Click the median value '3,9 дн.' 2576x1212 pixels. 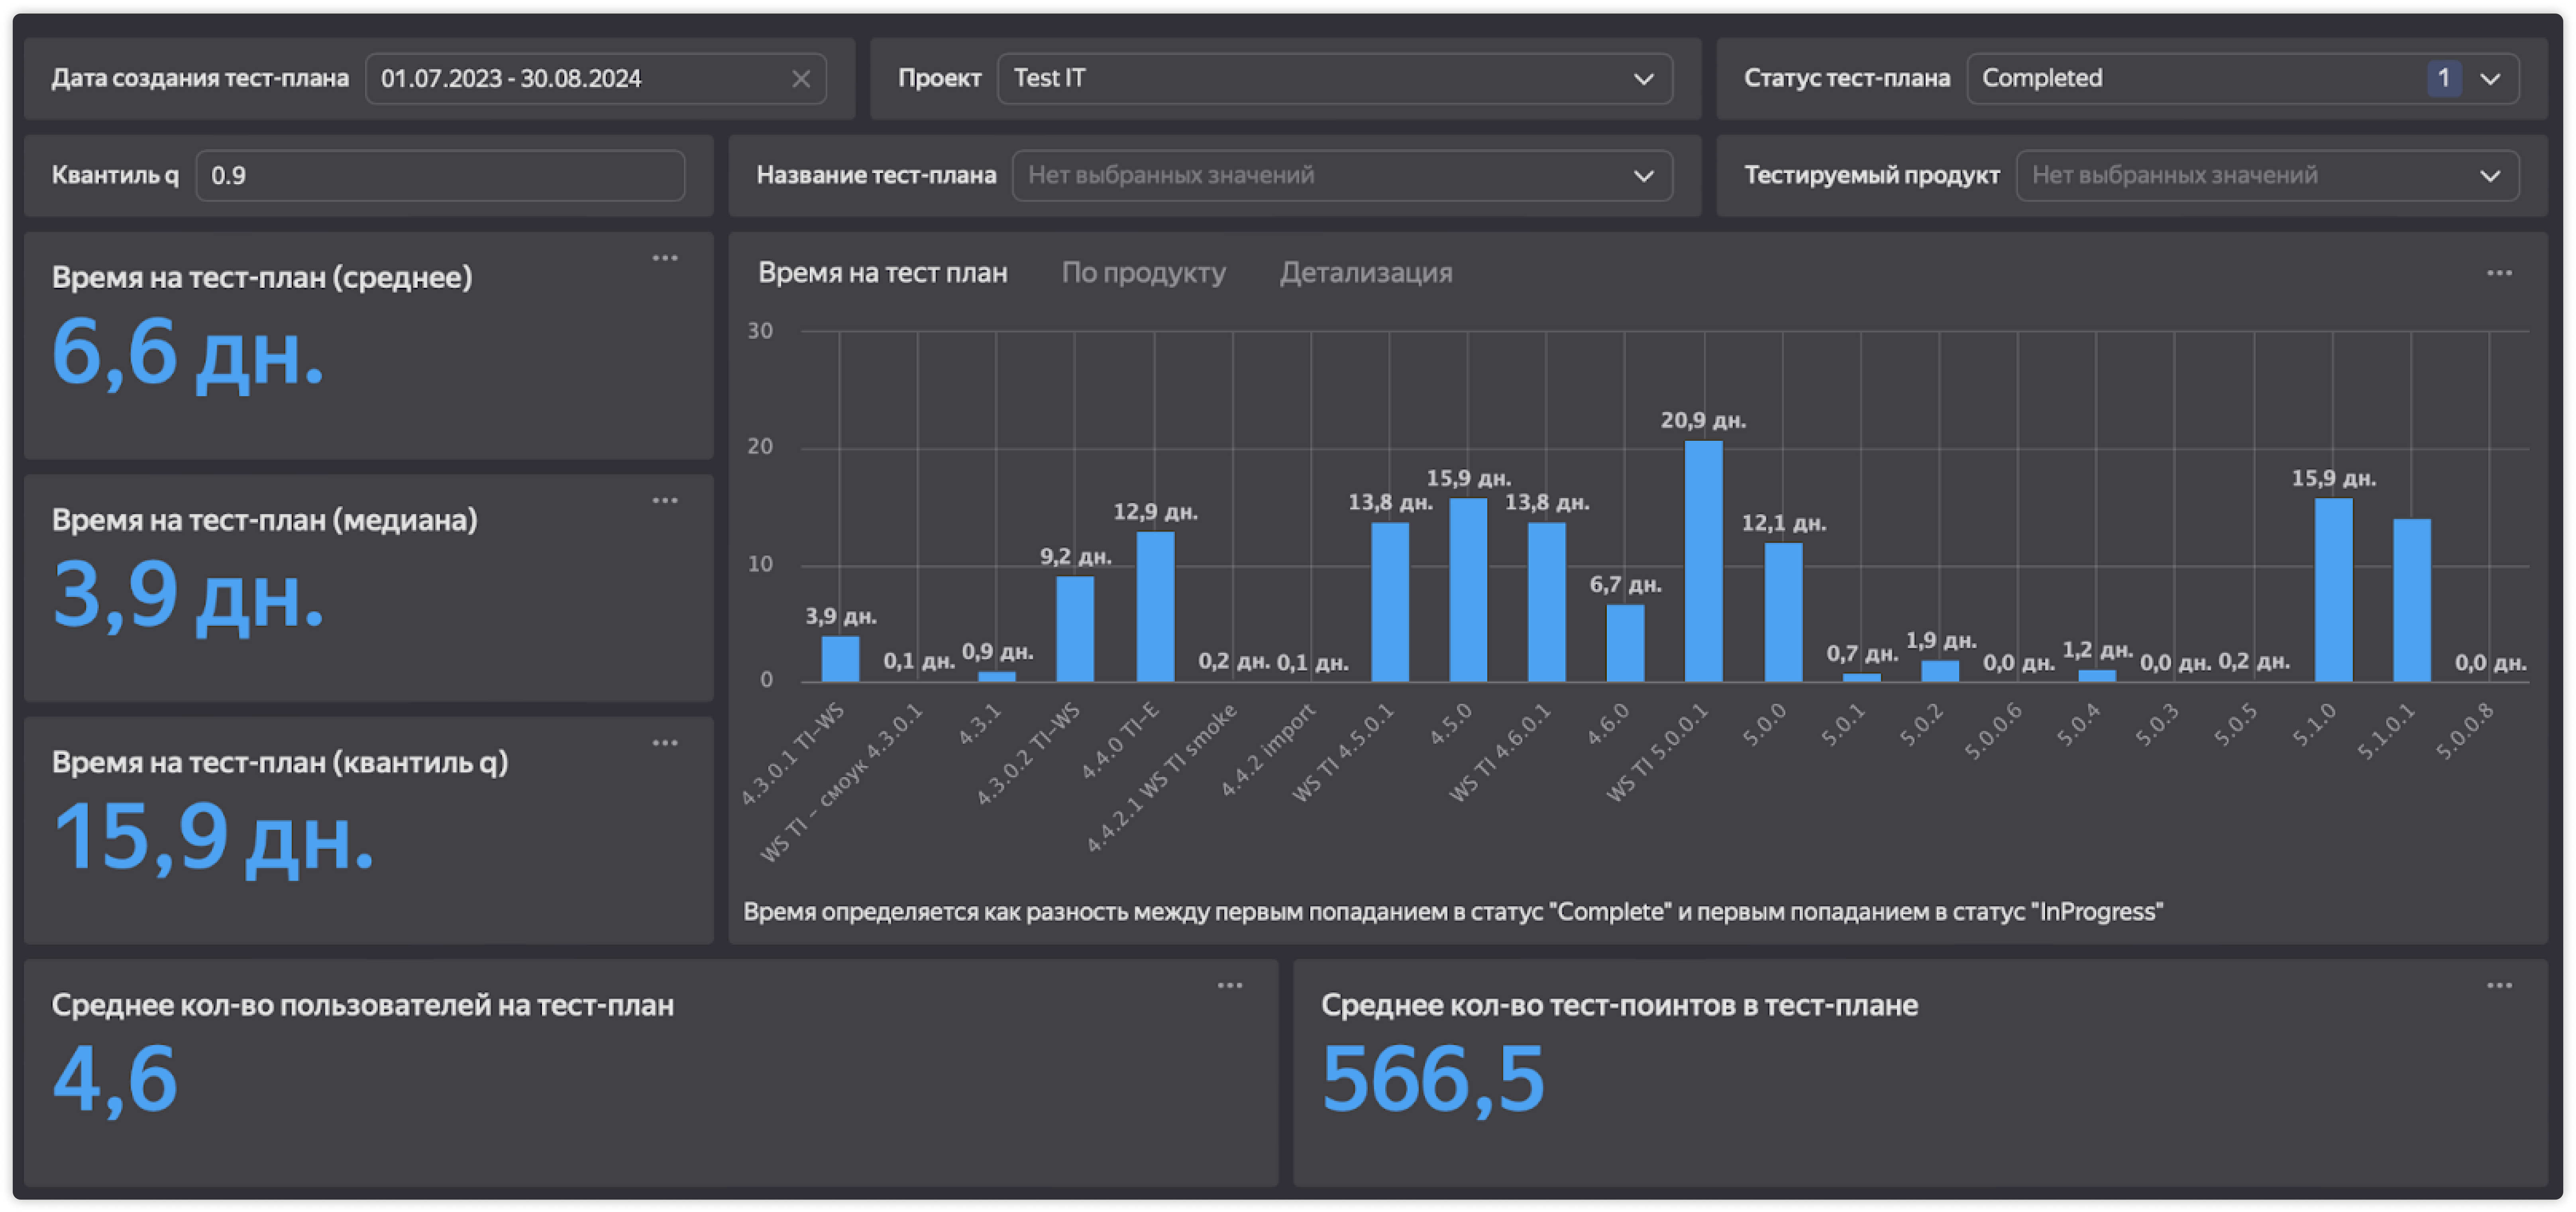188,597
